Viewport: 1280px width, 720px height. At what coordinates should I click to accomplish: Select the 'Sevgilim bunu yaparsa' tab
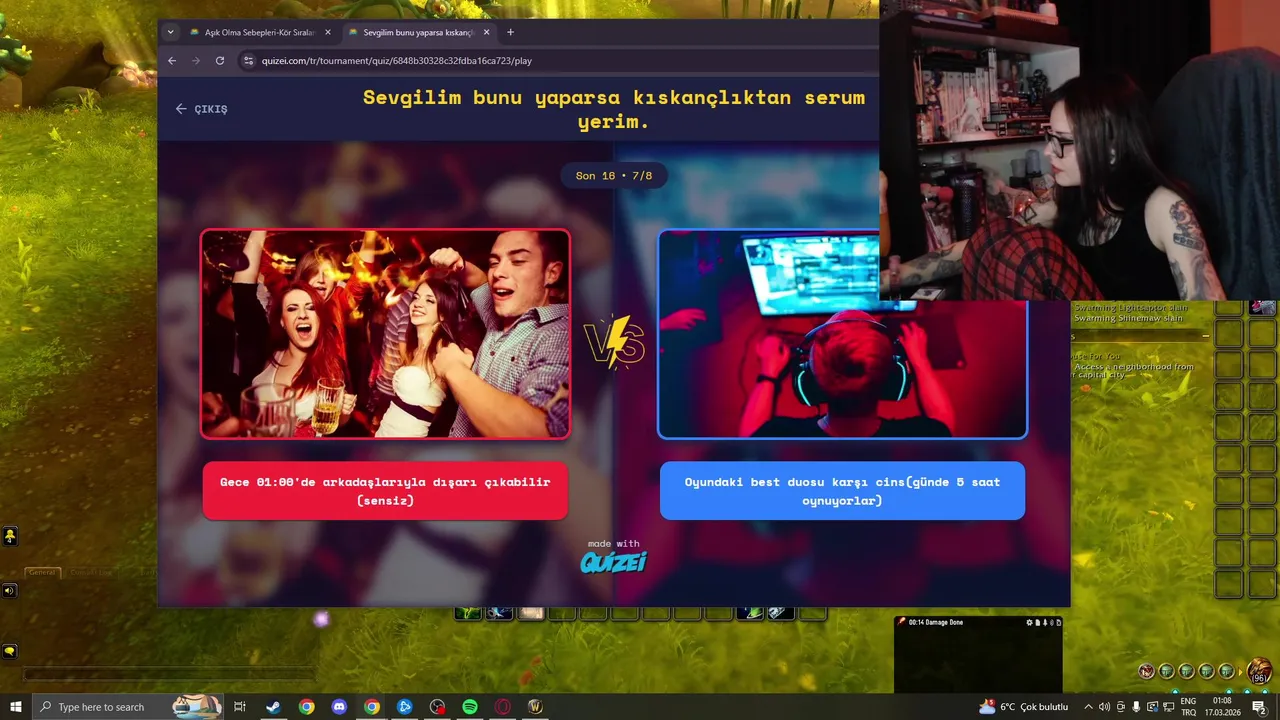pos(418,32)
